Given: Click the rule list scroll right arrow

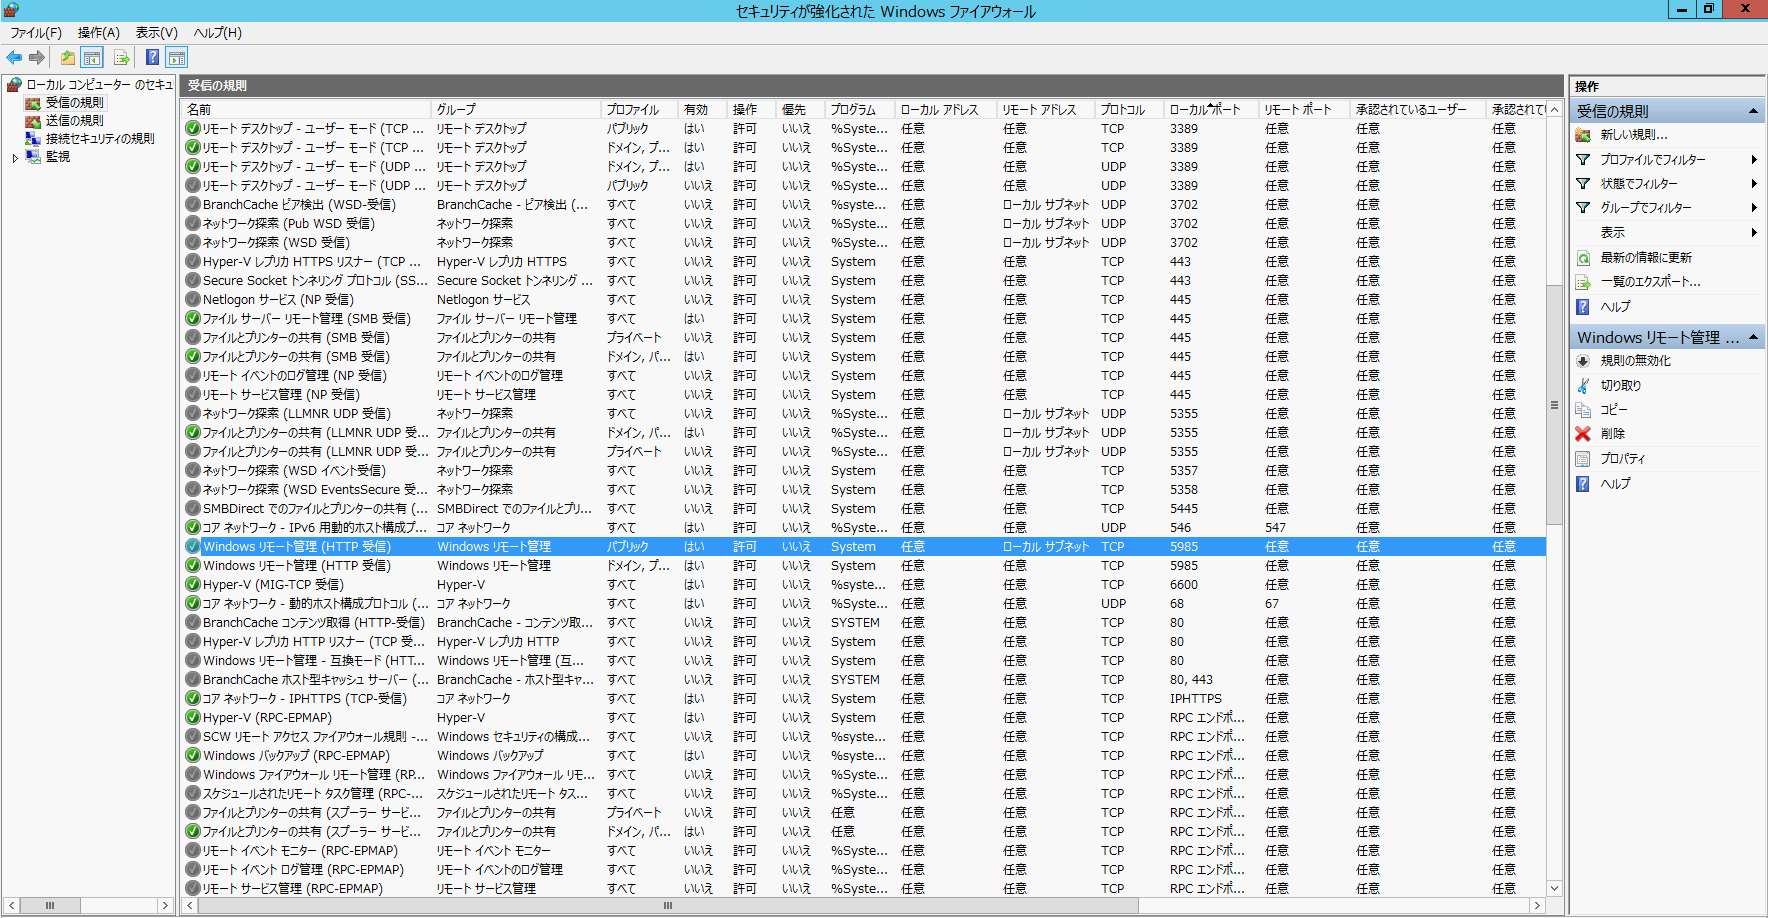Looking at the screenshot, I should point(1538,905).
